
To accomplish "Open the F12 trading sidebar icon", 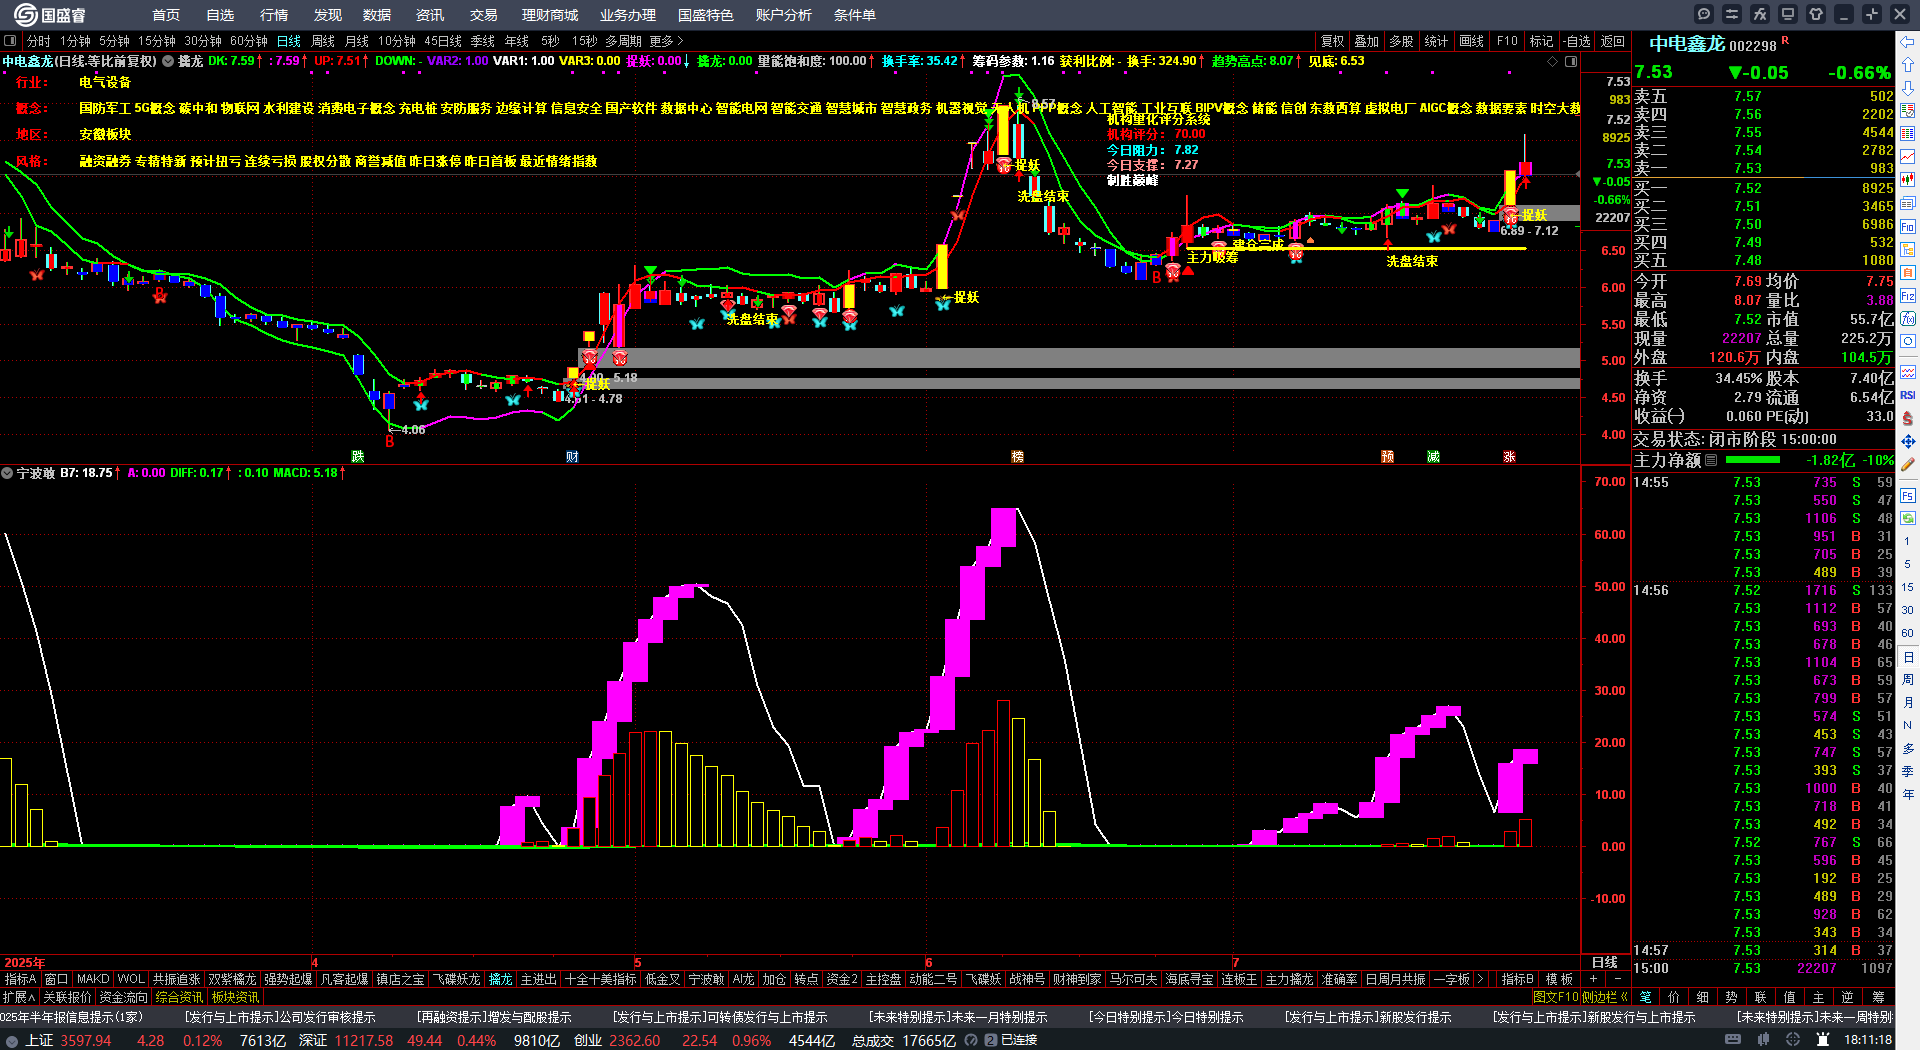I will pos(1908,296).
